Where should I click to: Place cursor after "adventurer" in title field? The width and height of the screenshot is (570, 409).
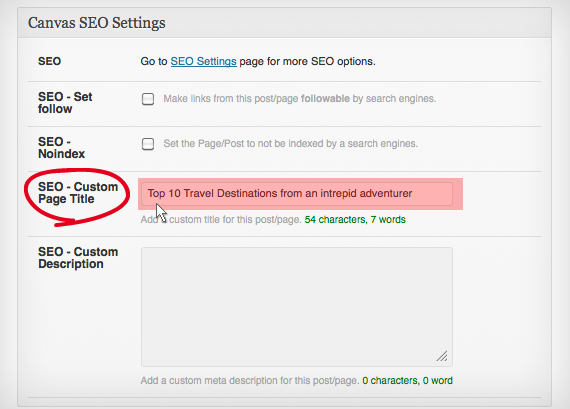pos(413,193)
